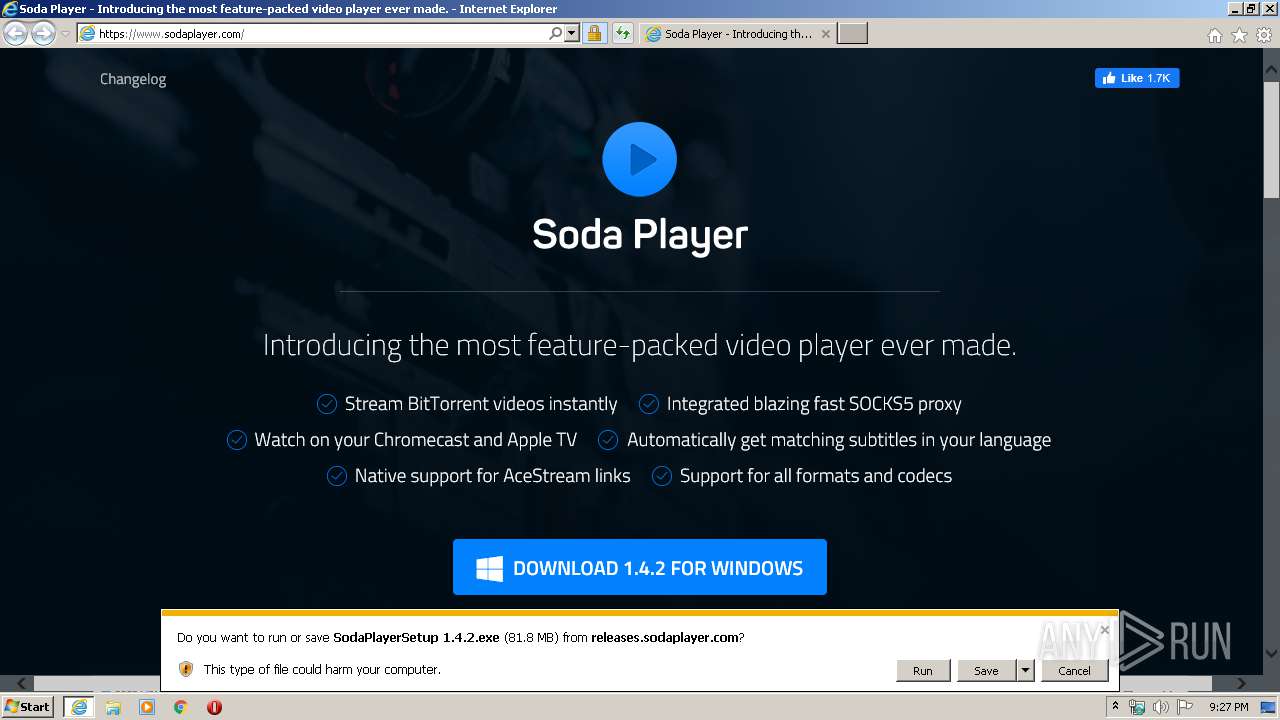Click the search magnifier in address bar
The image size is (1280, 720).
click(x=556, y=33)
